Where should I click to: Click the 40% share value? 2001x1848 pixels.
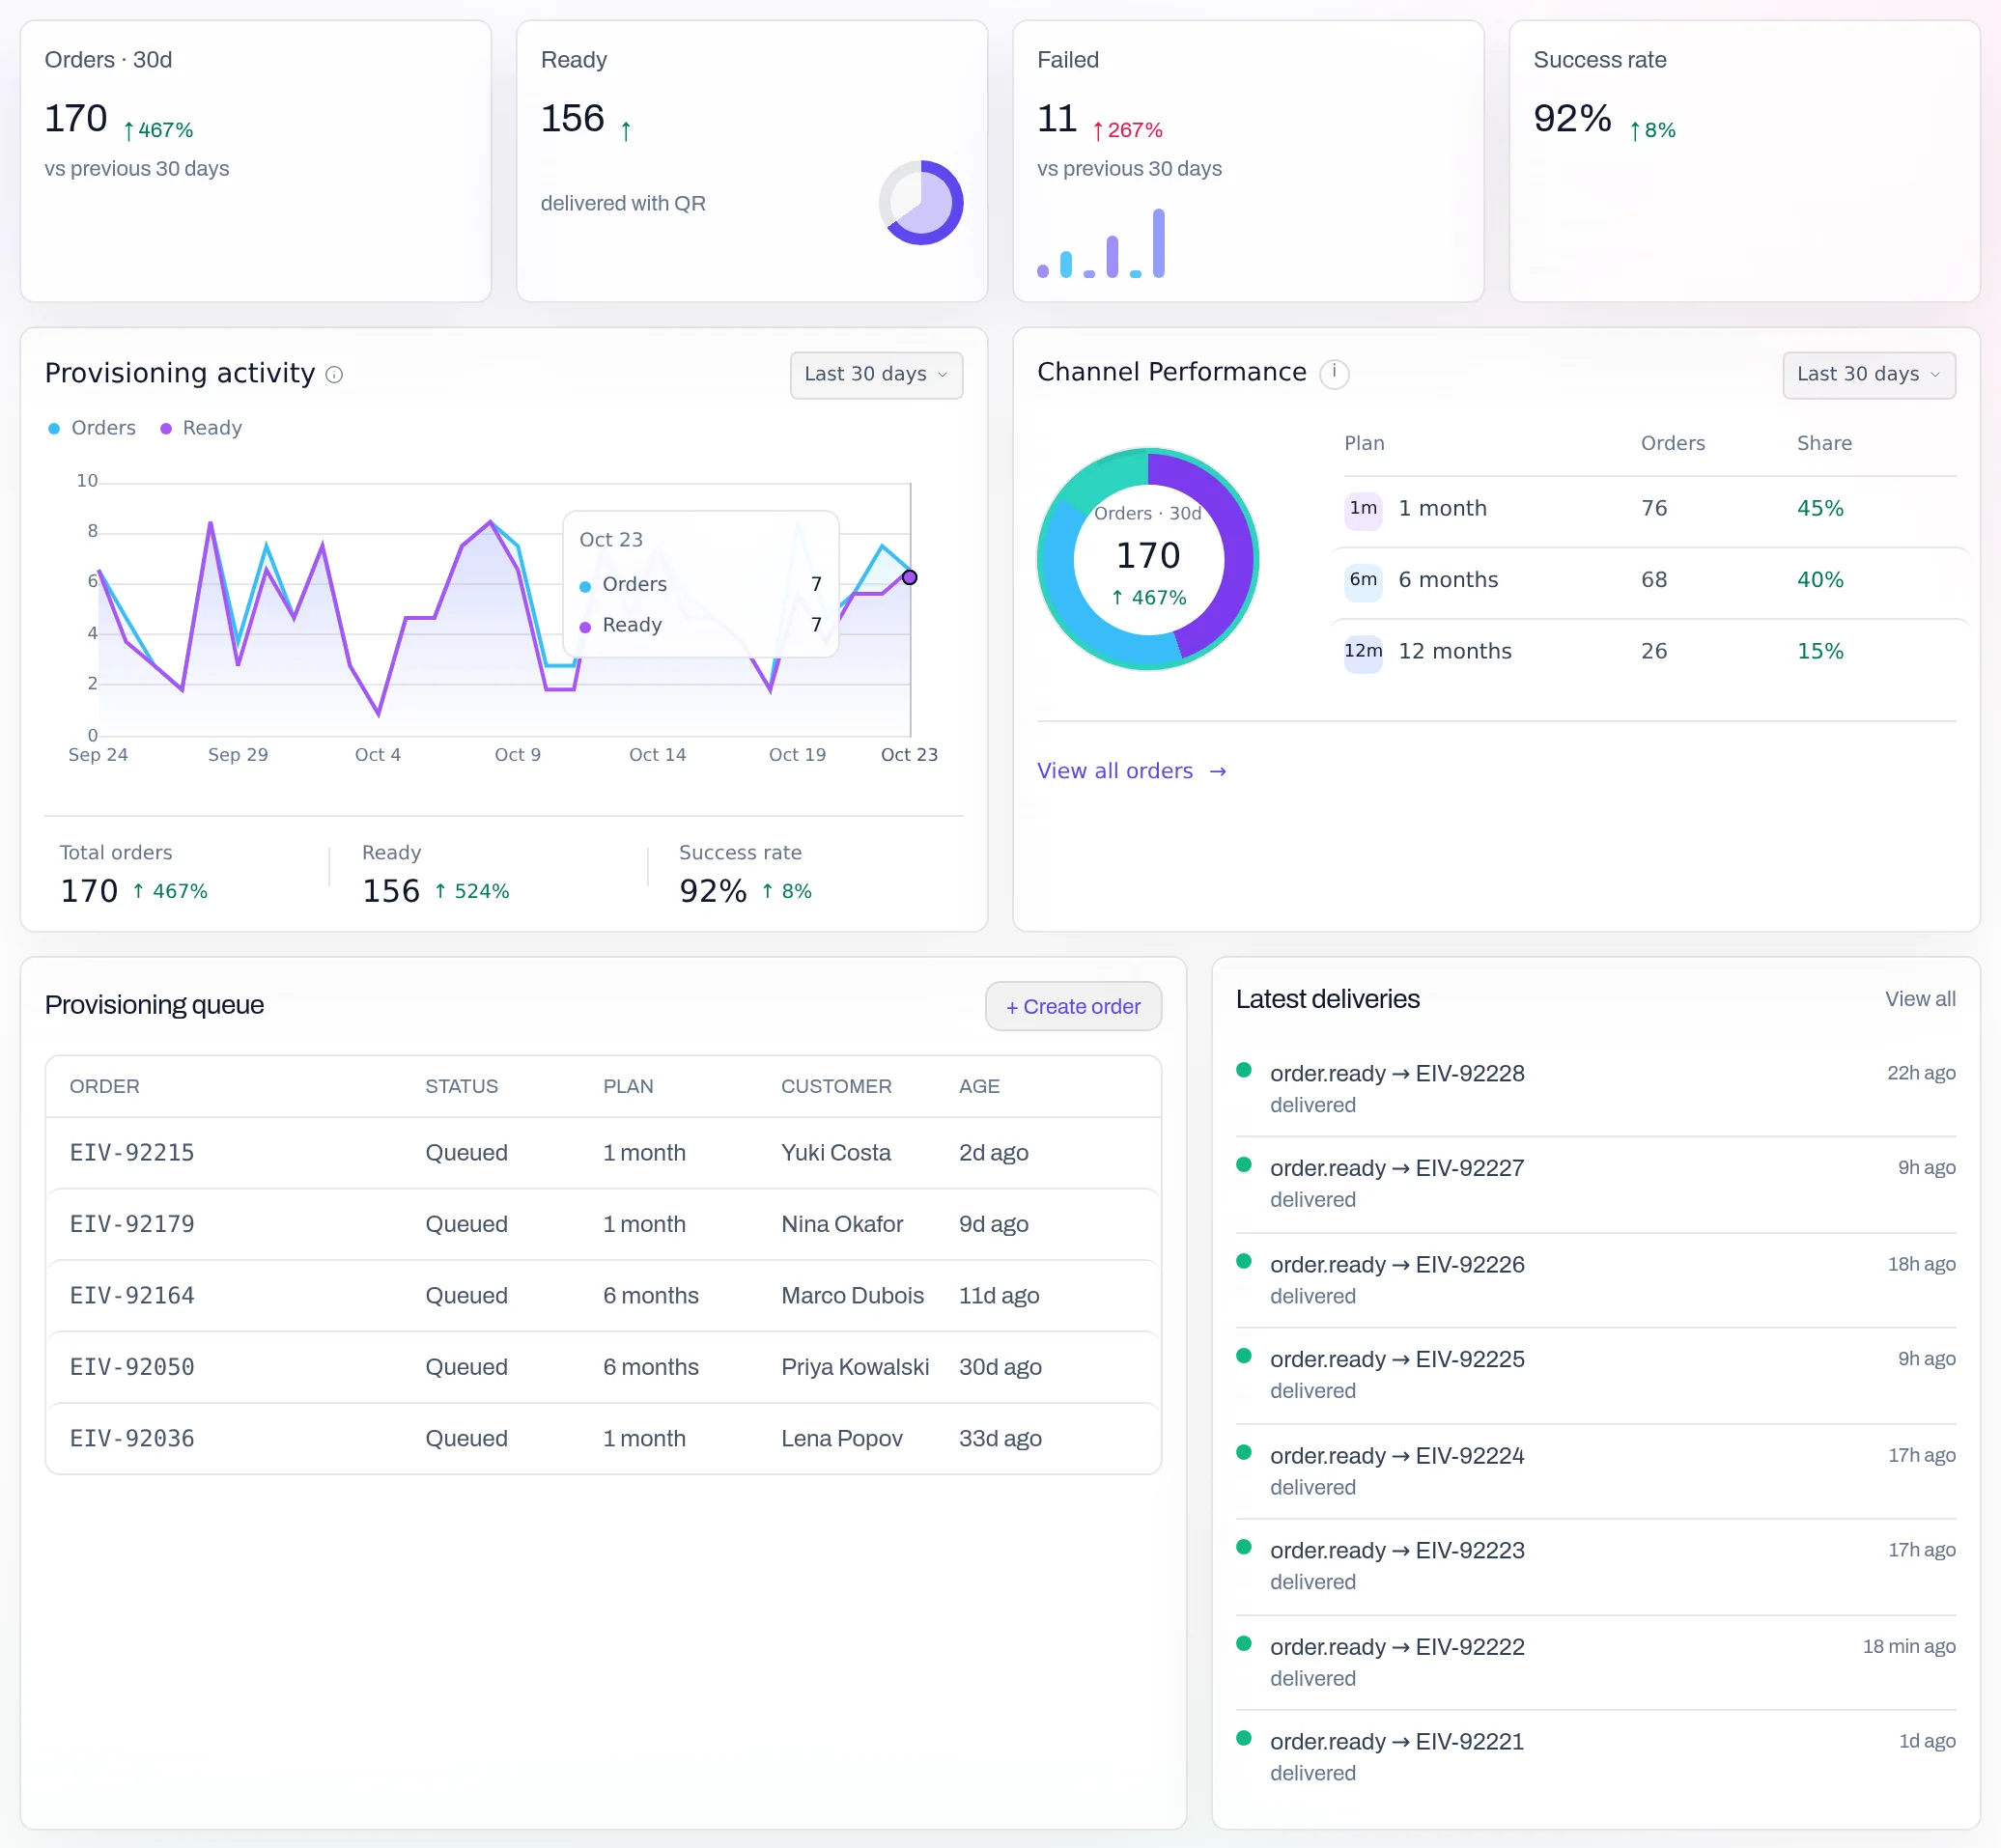click(1819, 580)
